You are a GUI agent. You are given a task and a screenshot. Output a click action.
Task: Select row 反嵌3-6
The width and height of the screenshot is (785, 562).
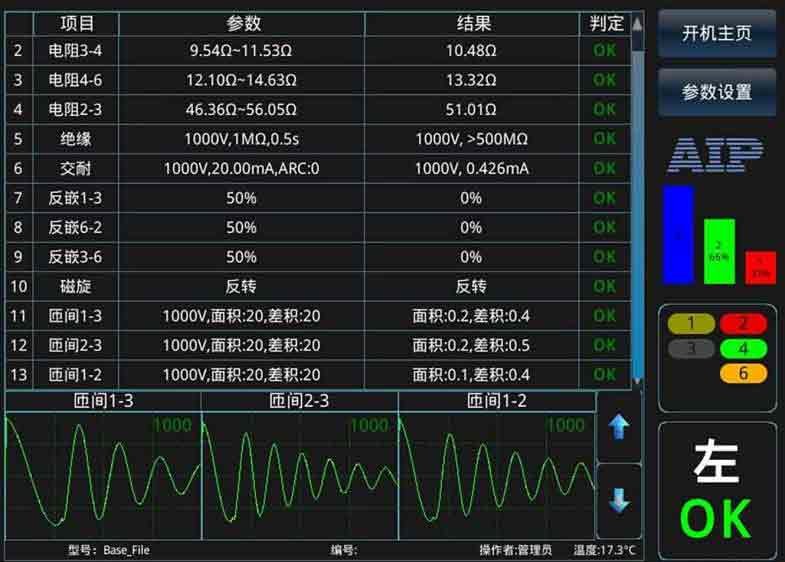(x=318, y=257)
